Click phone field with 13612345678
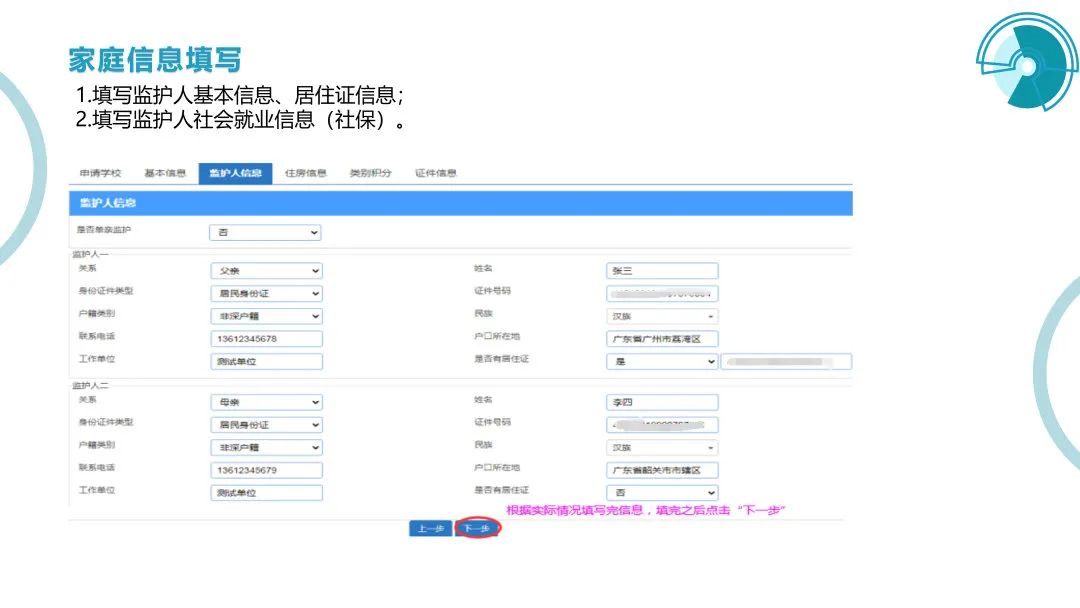Screen dimensions: 1080x608 point(267,339)
